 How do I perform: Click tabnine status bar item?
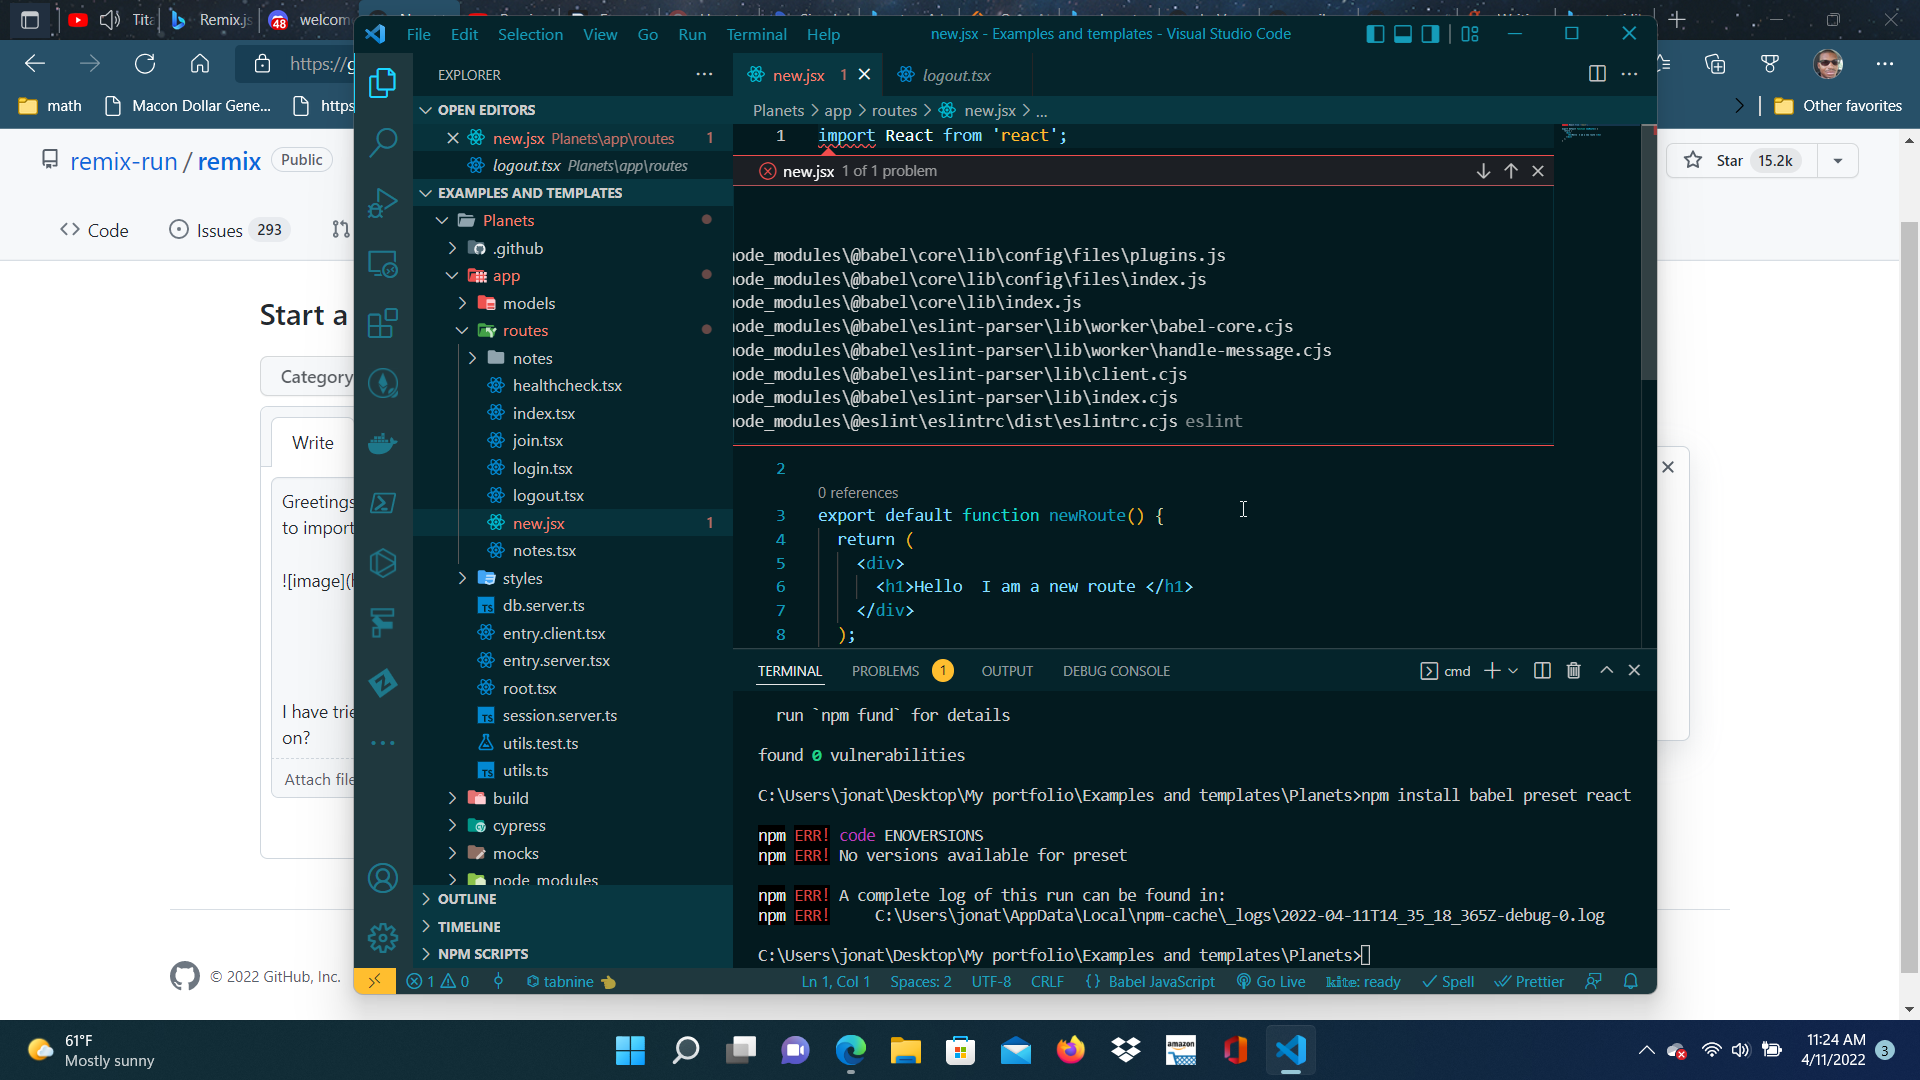click(571, 981)
